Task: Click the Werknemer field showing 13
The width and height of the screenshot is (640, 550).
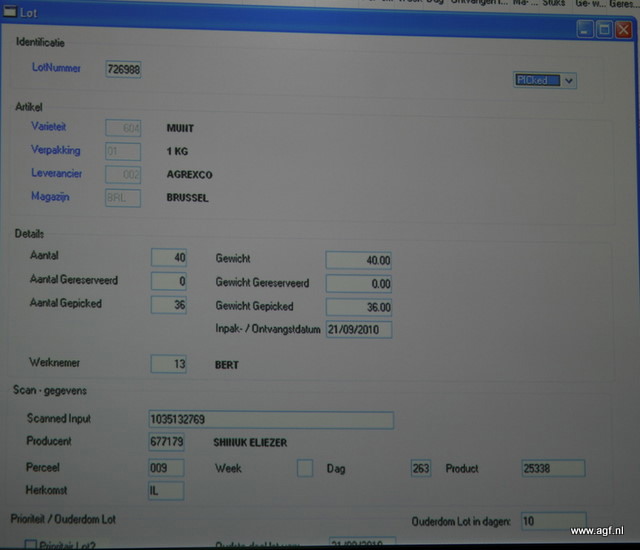Action: (169, 365)
